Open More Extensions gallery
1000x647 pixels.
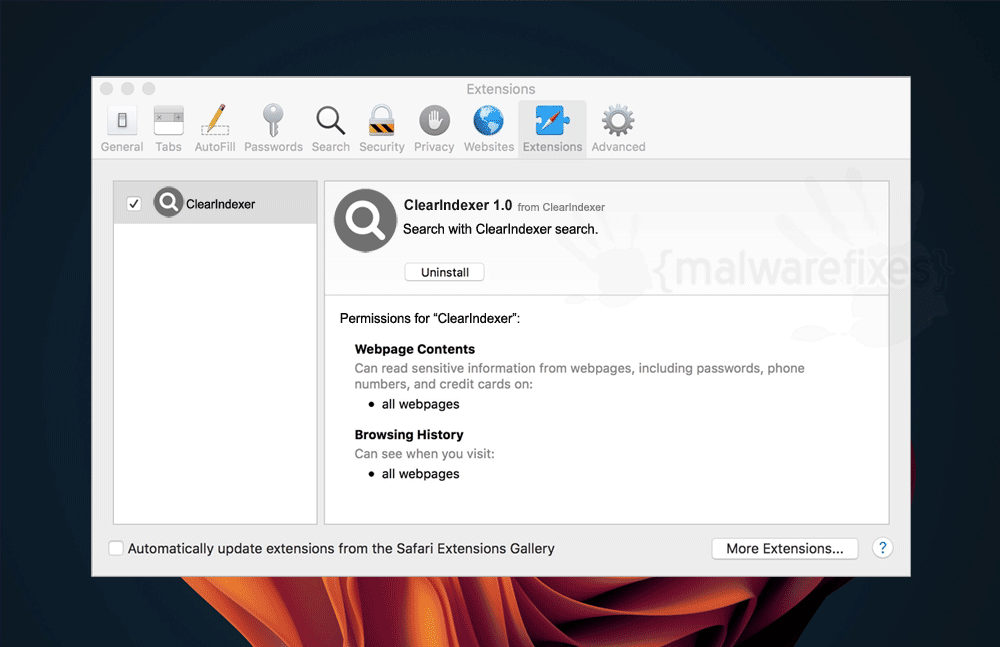tap(784, 549)
